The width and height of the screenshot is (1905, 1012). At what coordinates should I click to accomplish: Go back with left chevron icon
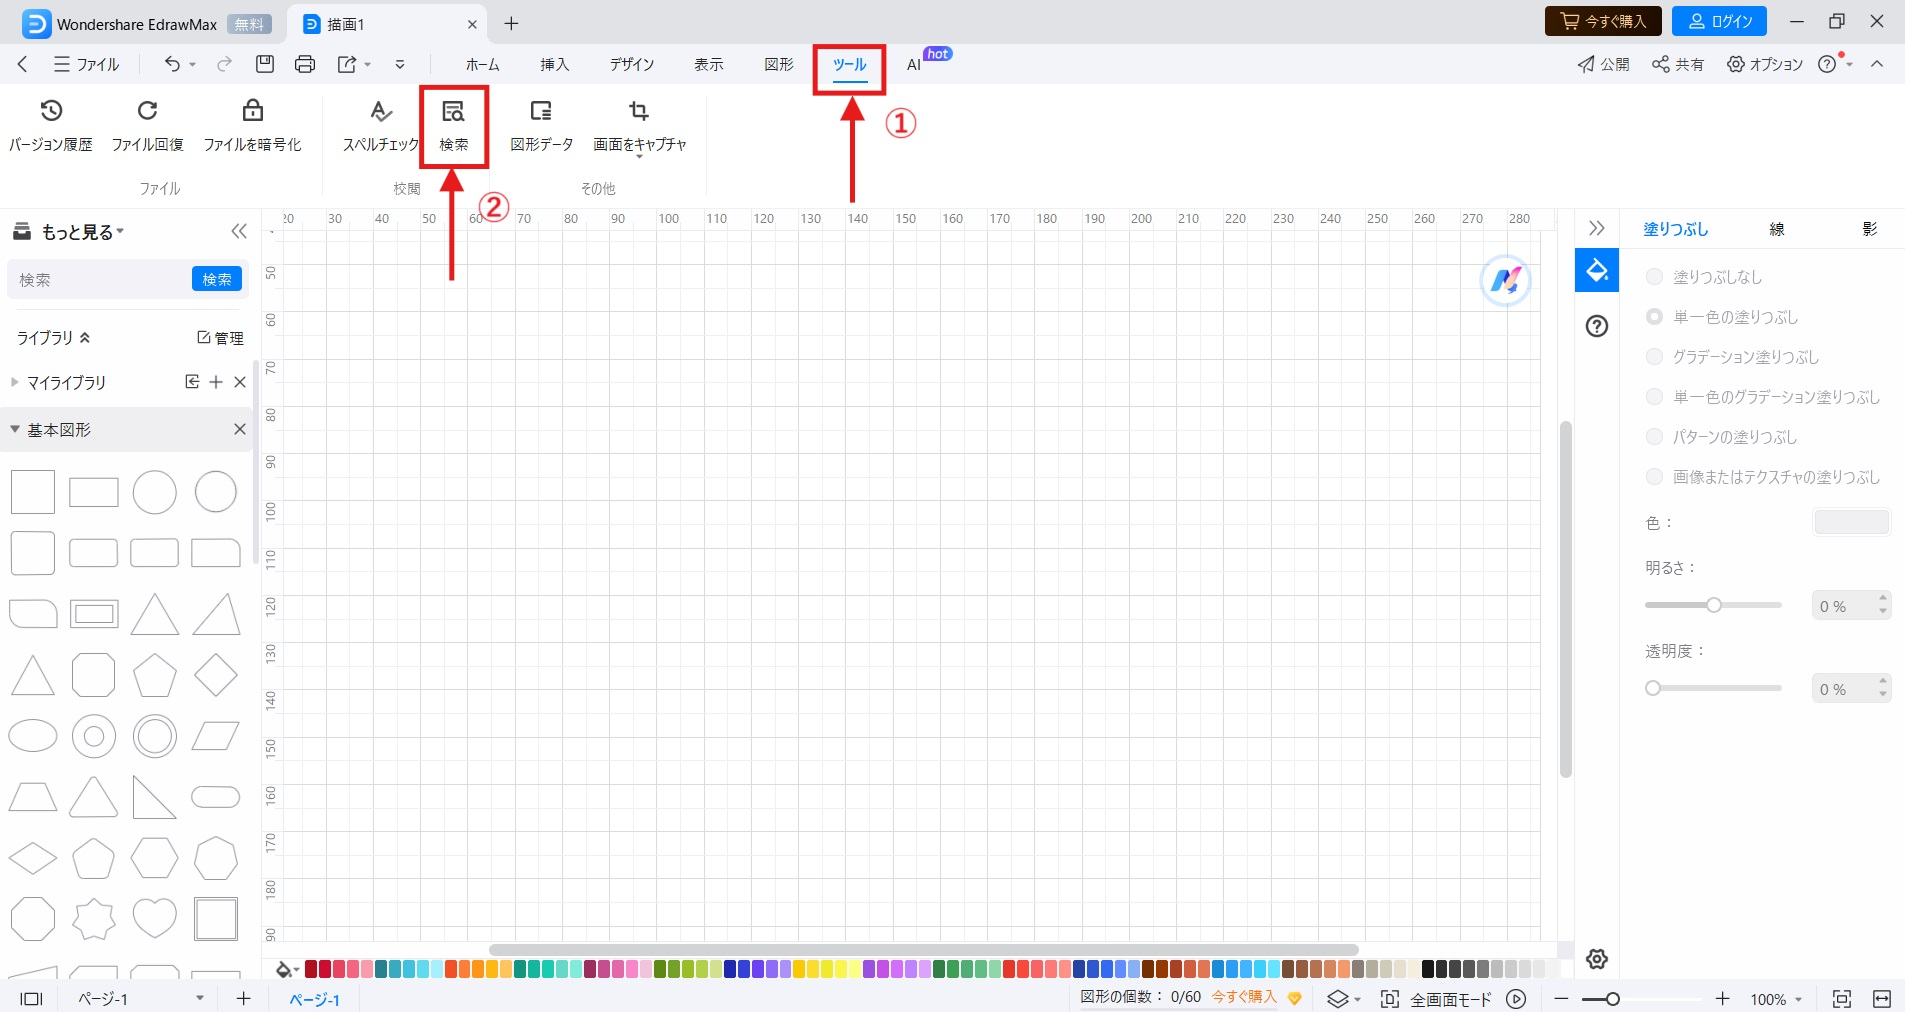click(x=22, y=64)
